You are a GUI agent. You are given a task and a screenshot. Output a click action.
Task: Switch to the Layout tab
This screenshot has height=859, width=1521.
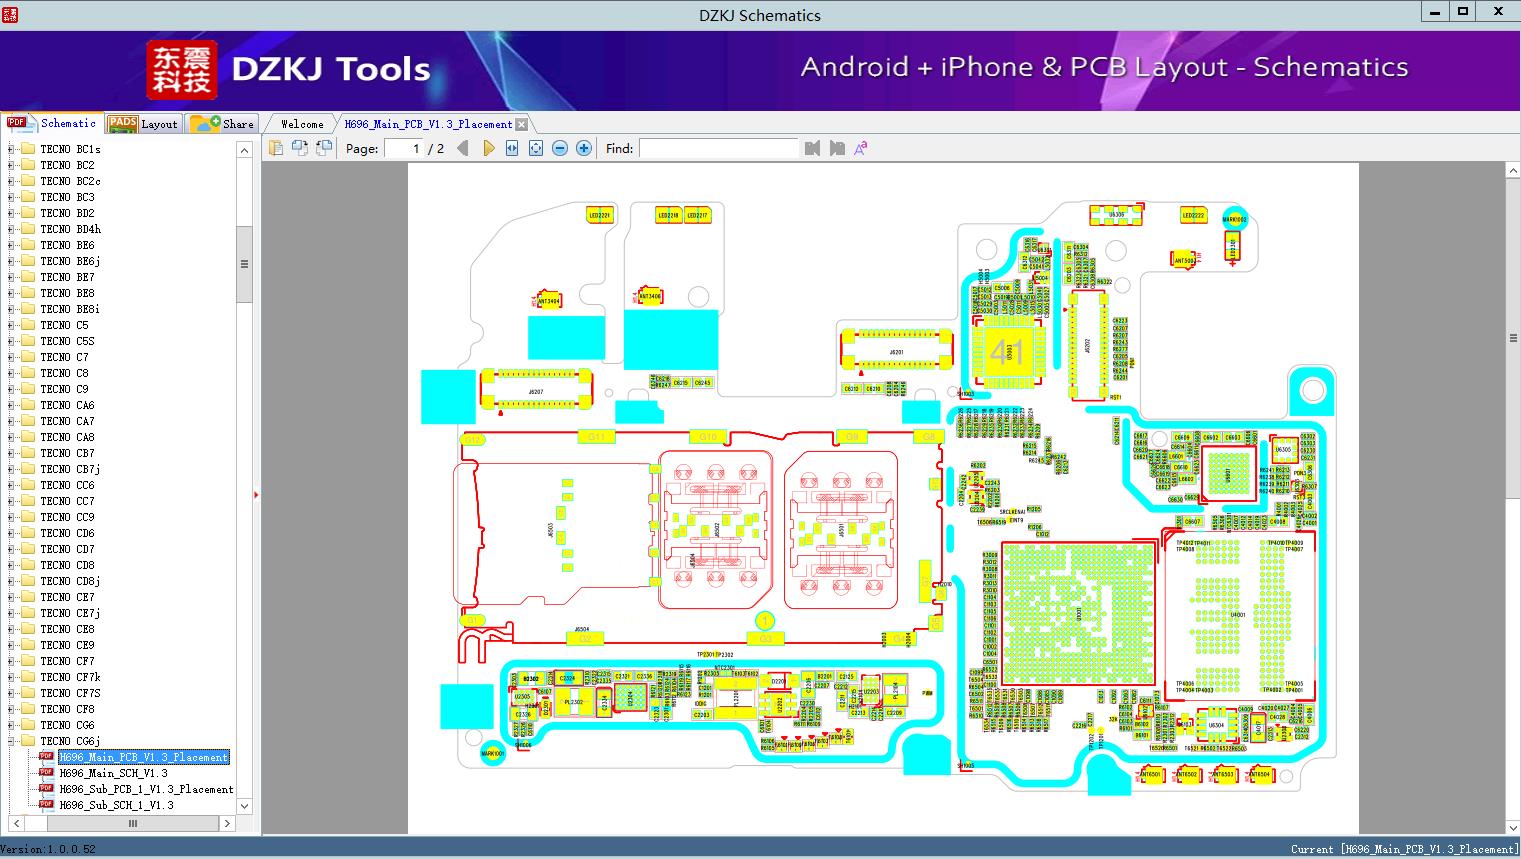click(x=143, y=123)
